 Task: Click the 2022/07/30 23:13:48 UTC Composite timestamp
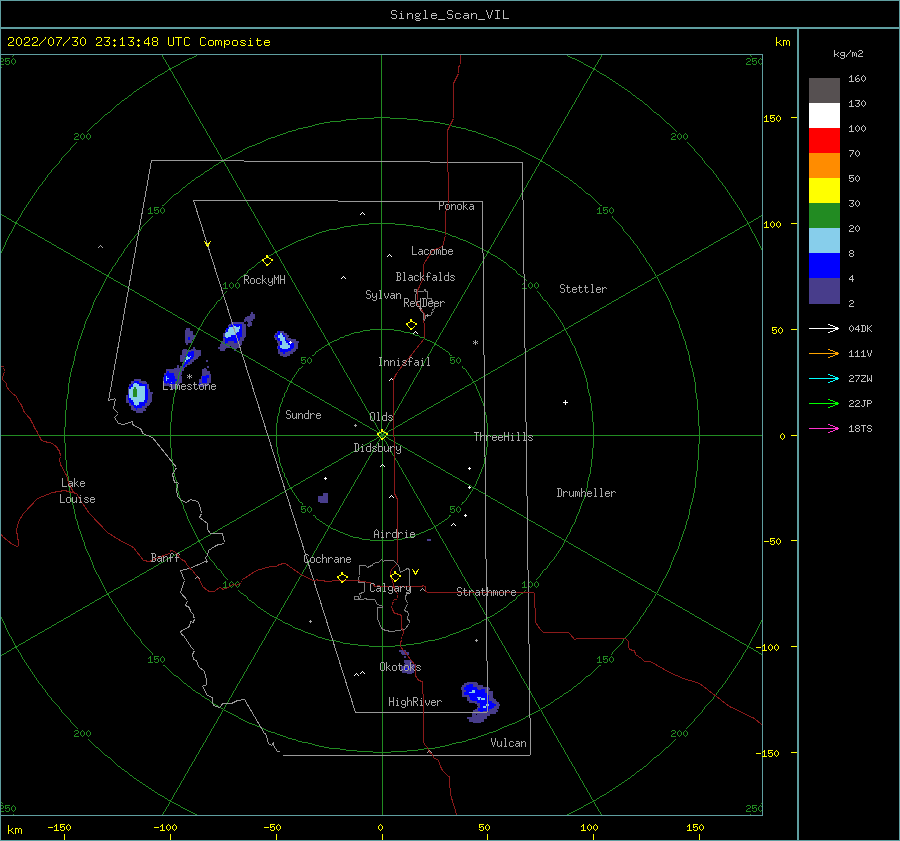[138, 42]
